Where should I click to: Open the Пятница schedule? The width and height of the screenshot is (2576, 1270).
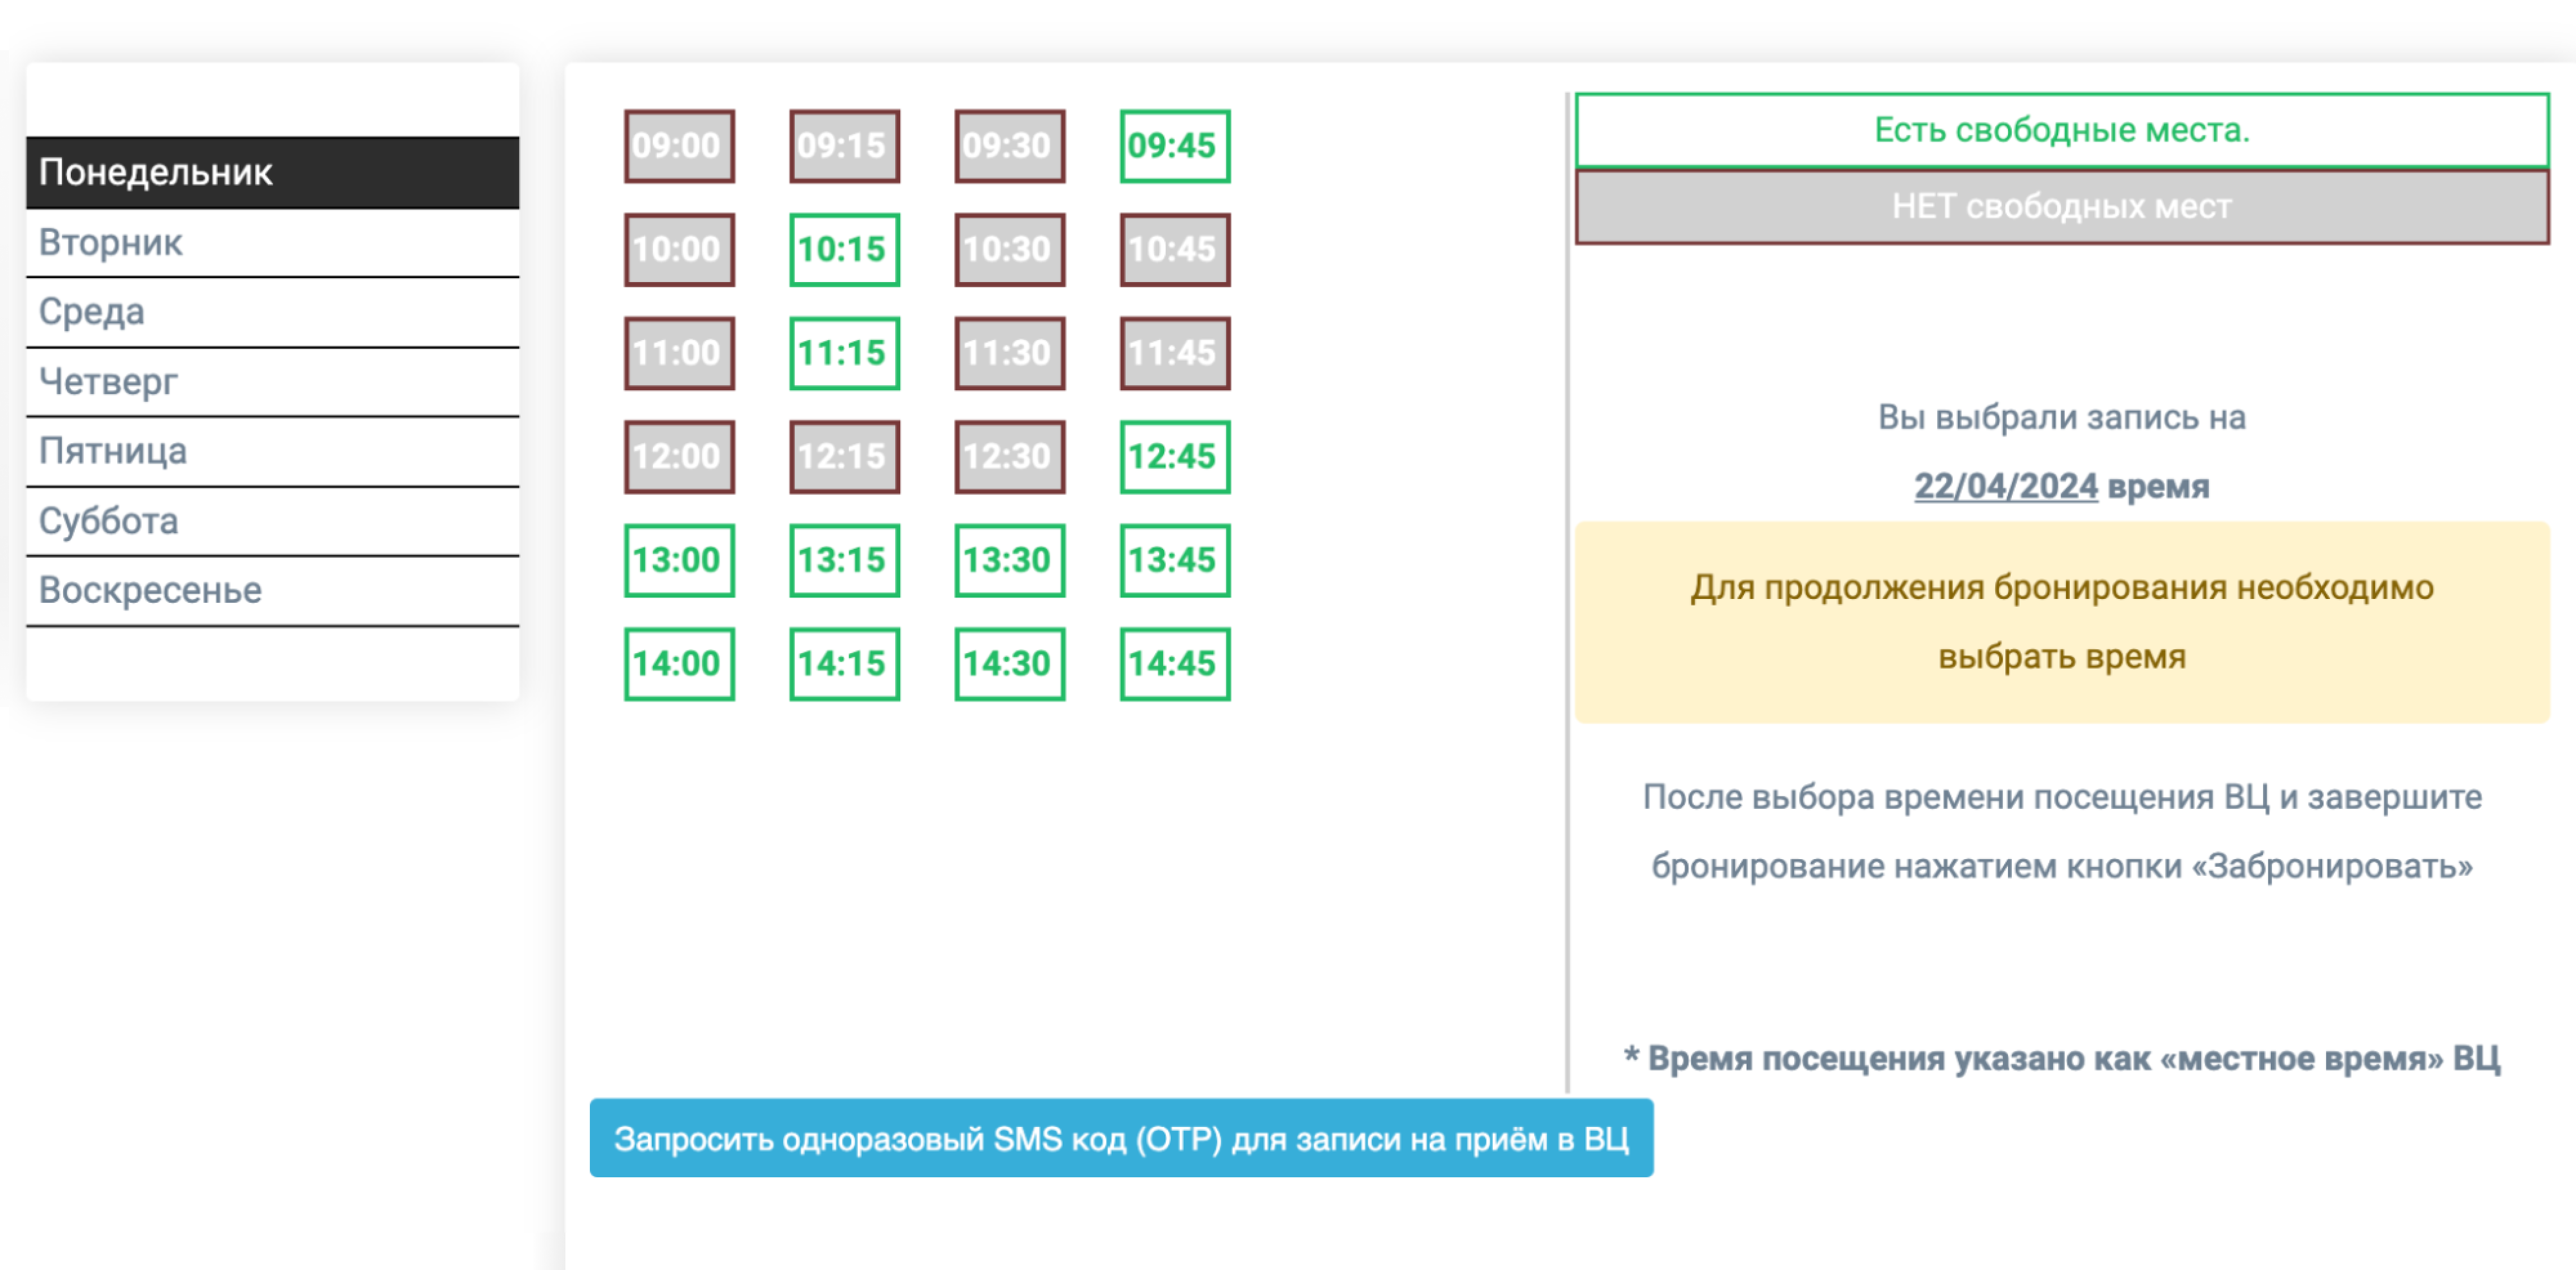click(x=272, y=452)
